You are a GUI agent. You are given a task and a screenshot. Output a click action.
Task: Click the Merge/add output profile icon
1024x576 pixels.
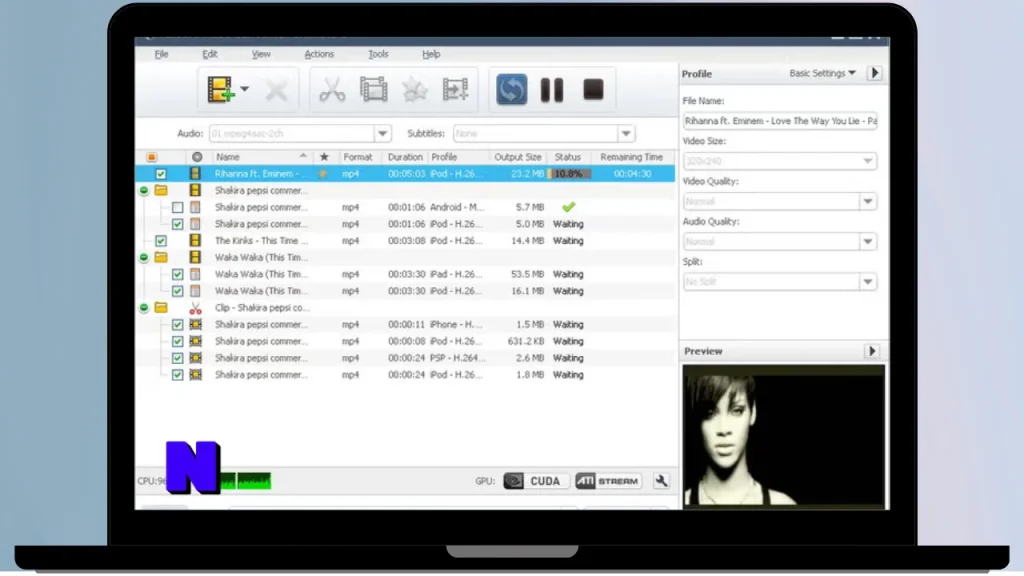[x=455, y=89]
